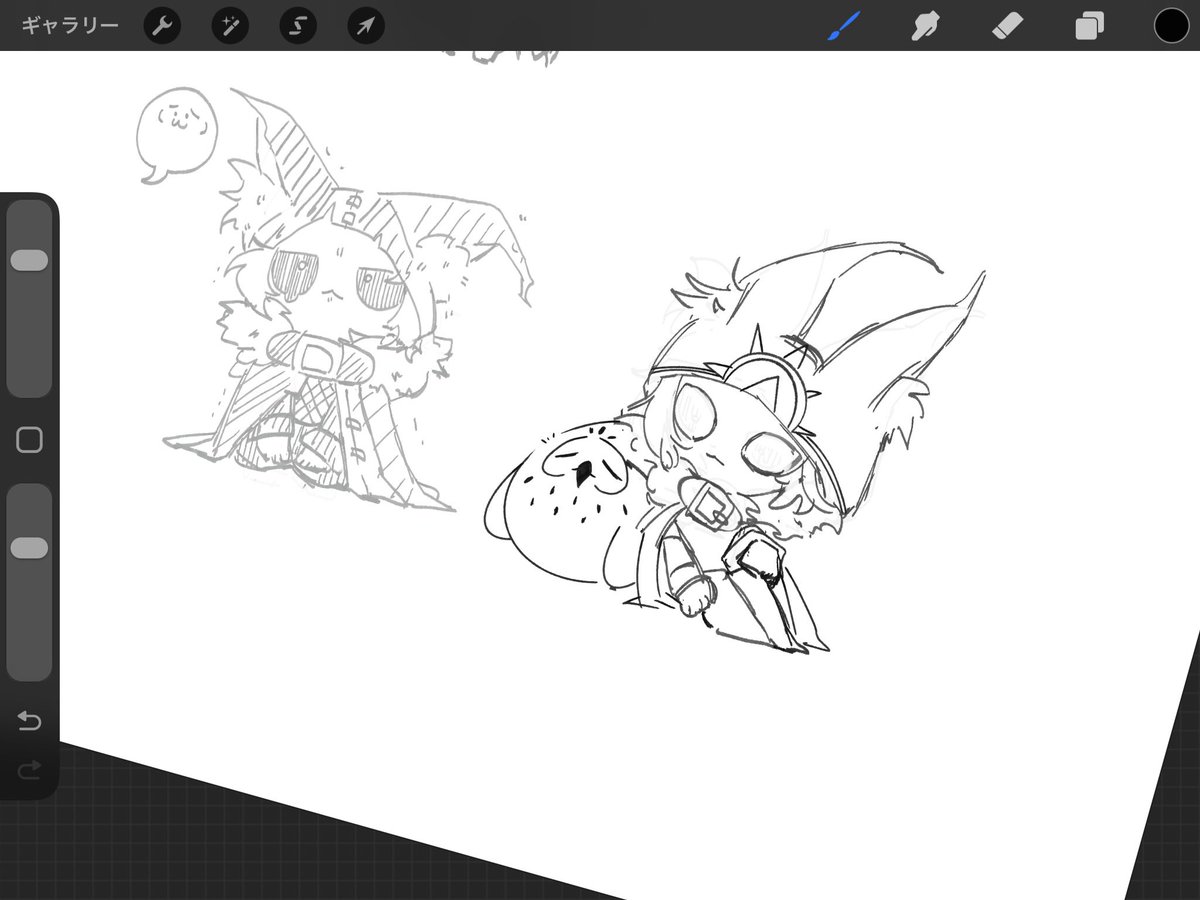The image size is (1200, 900).
Task: Select the Transform arrow tool
Action: pyautogui.click(x=366, y=25)
